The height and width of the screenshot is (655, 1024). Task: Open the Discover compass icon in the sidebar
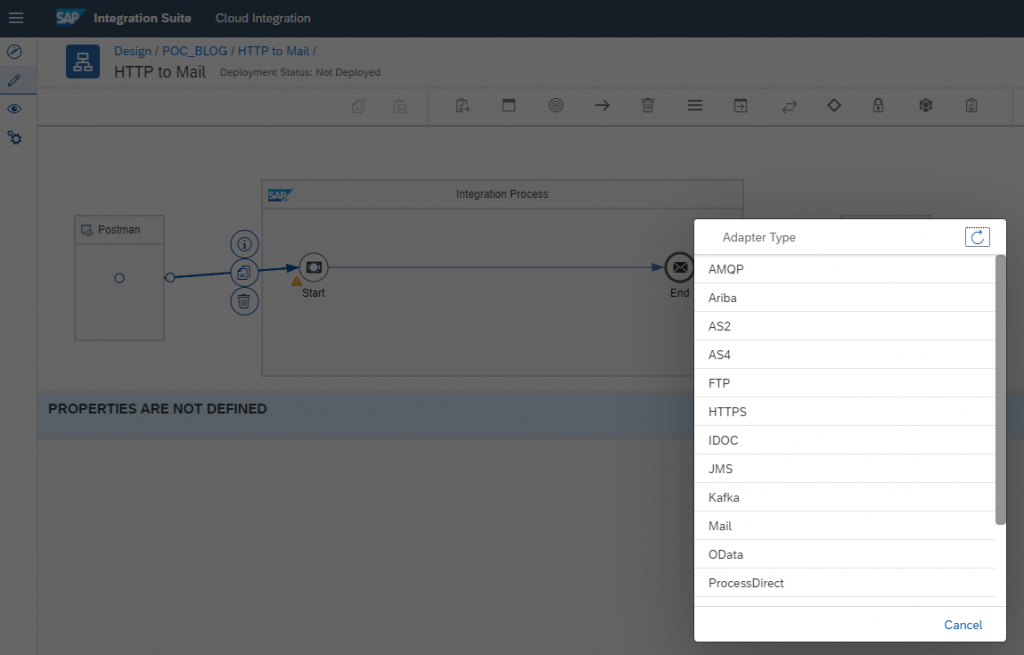tap(14, 52)
